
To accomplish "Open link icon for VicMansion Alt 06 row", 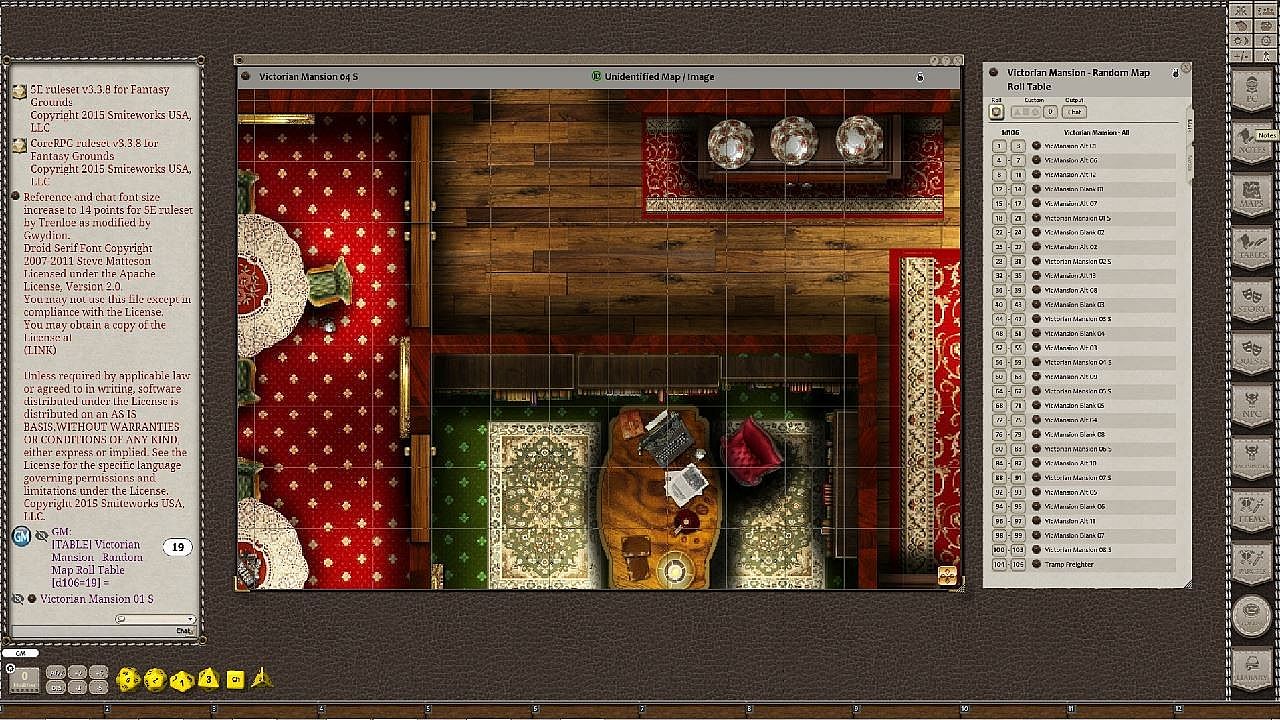I will 1036,160.
